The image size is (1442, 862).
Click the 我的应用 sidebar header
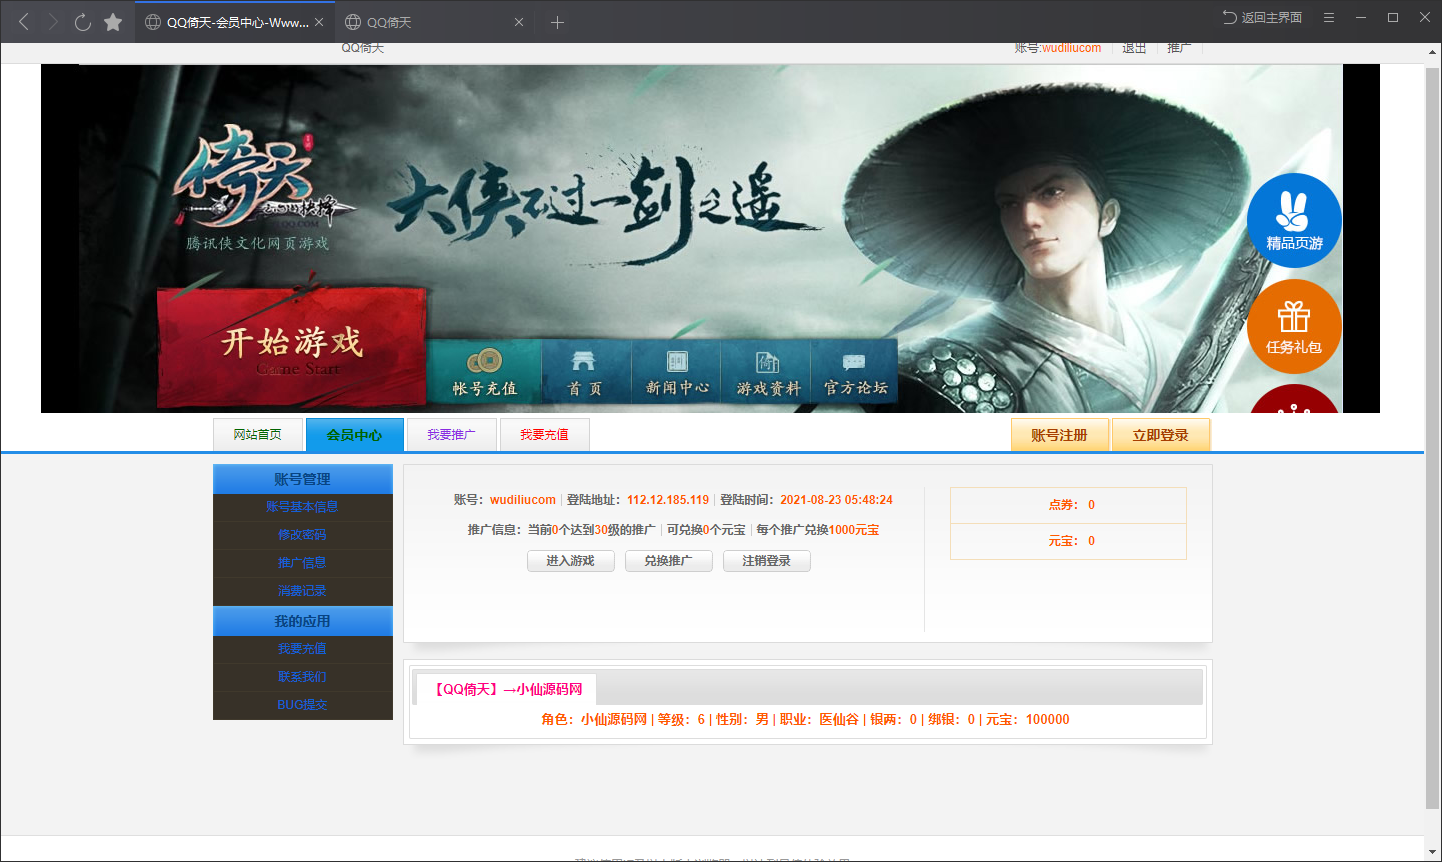tap(302, 621)
